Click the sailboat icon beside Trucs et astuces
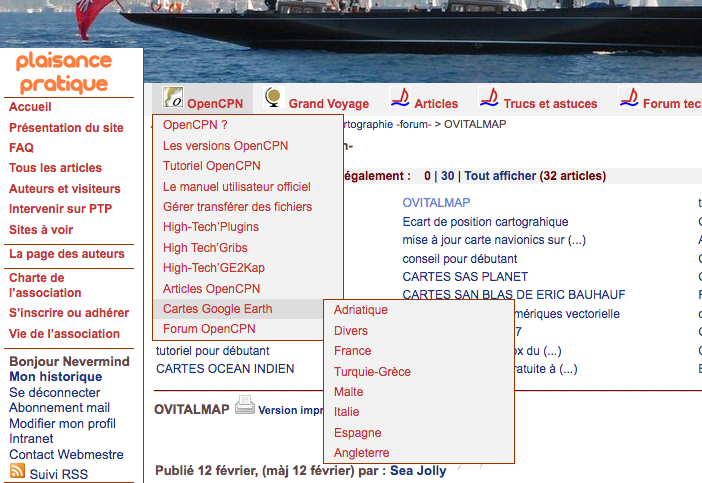 (x=489, y=97)
